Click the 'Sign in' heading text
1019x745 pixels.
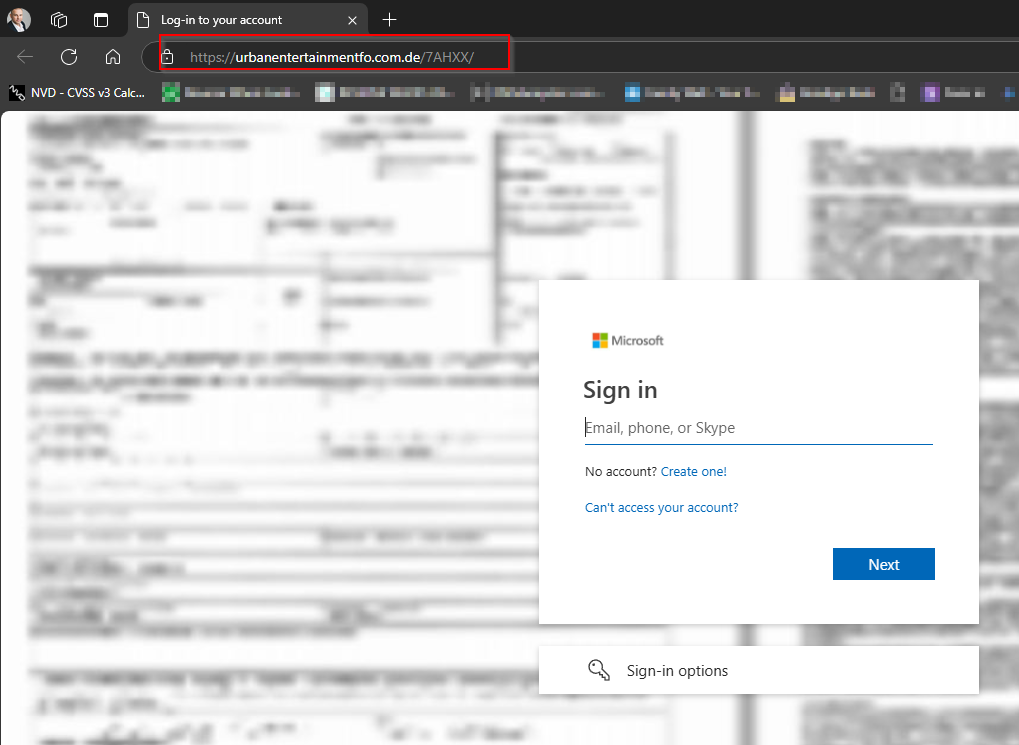(x=620, y=391)
